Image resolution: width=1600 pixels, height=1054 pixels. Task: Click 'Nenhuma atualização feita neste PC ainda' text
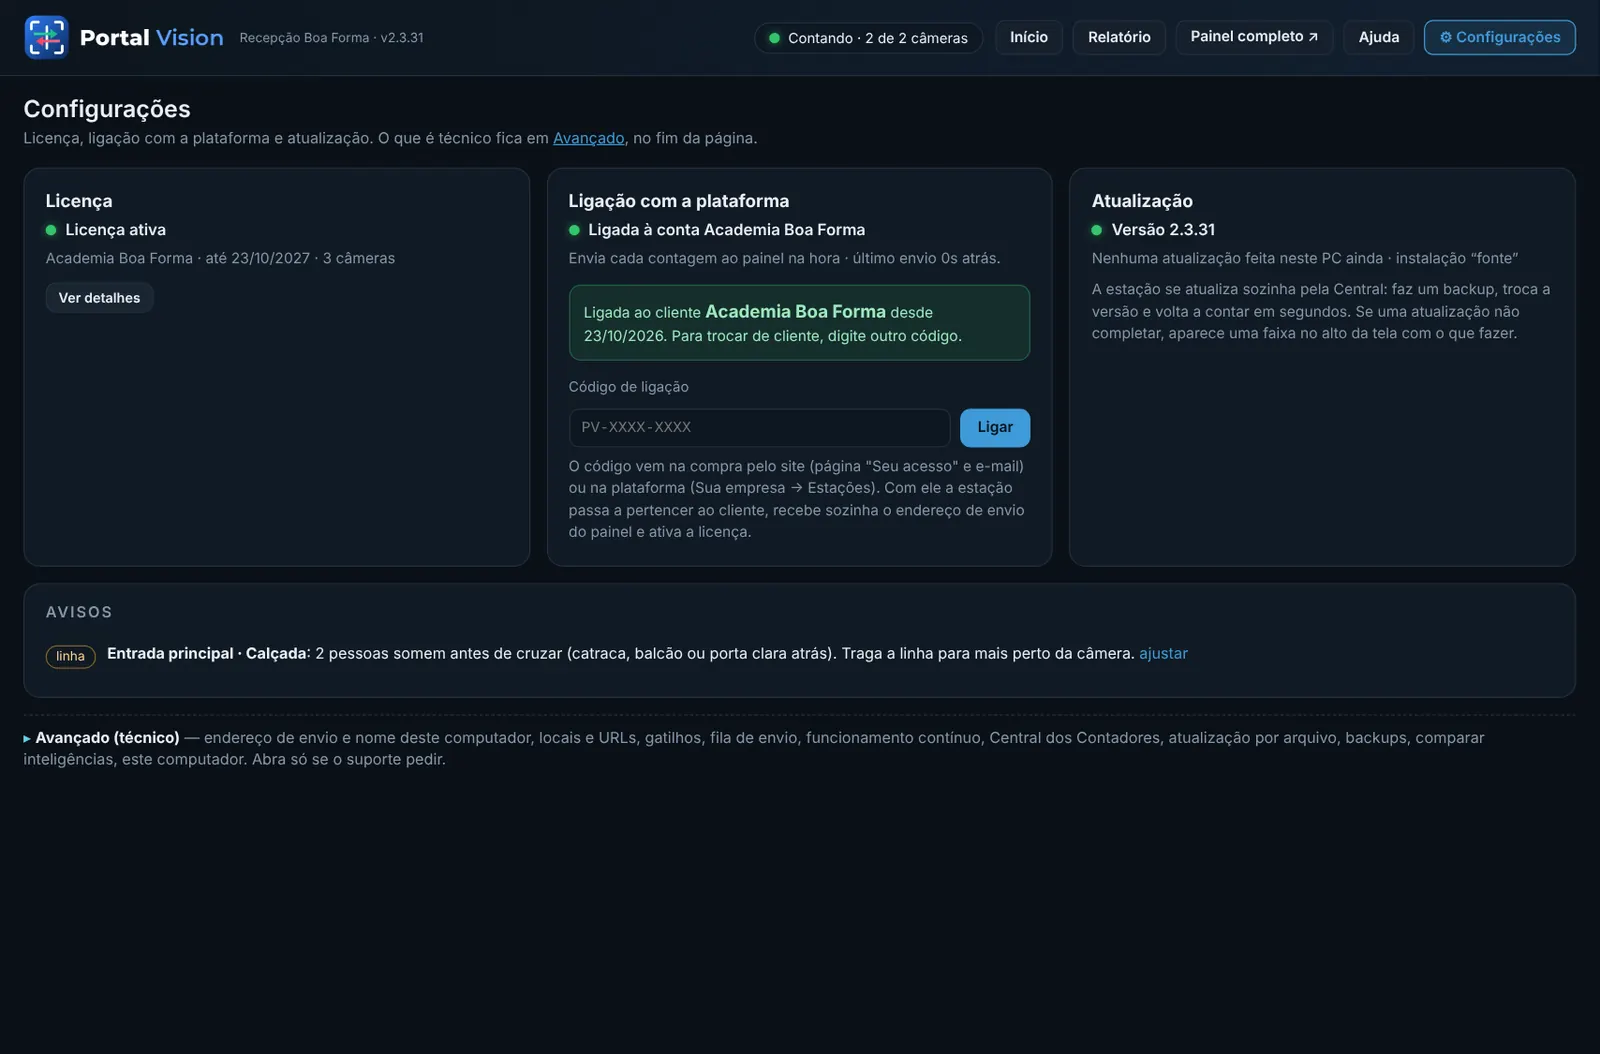coord(1237,258)
